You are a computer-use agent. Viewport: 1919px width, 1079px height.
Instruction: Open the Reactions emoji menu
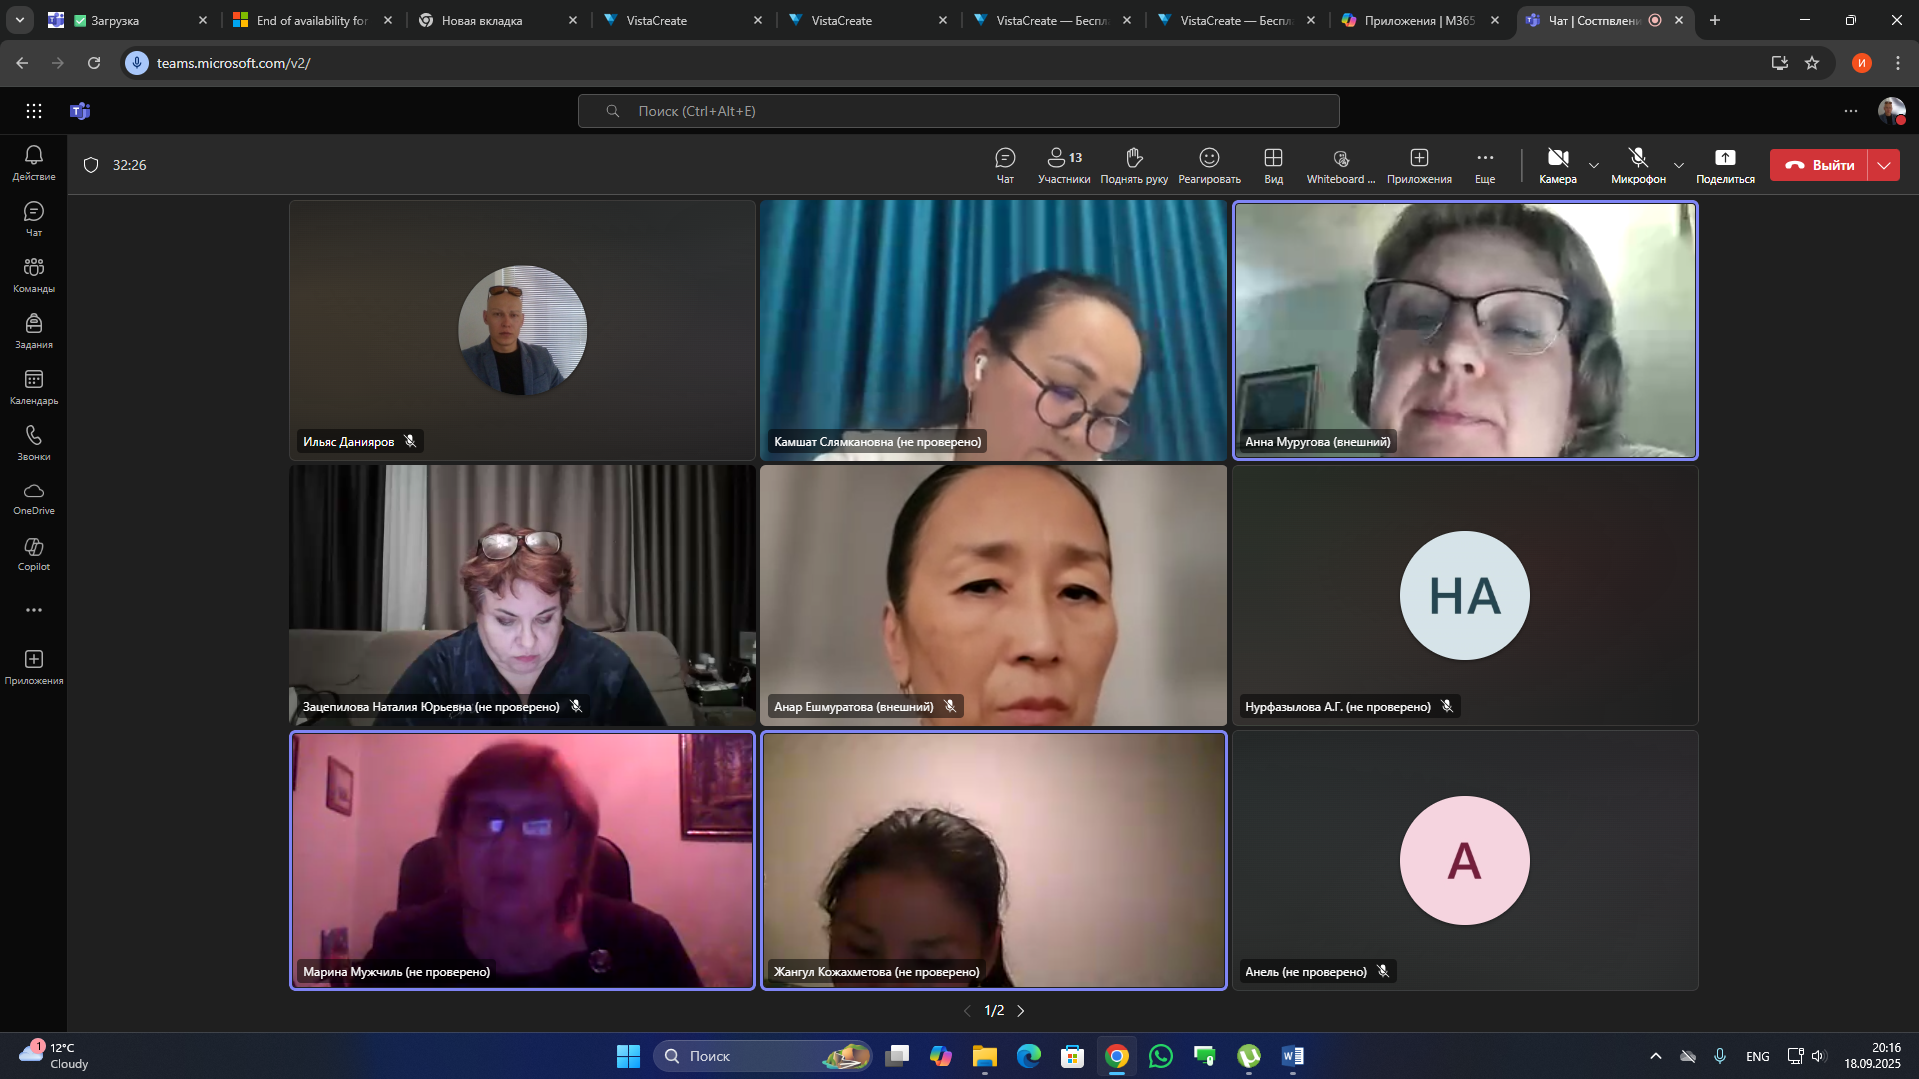point(1209,165)
